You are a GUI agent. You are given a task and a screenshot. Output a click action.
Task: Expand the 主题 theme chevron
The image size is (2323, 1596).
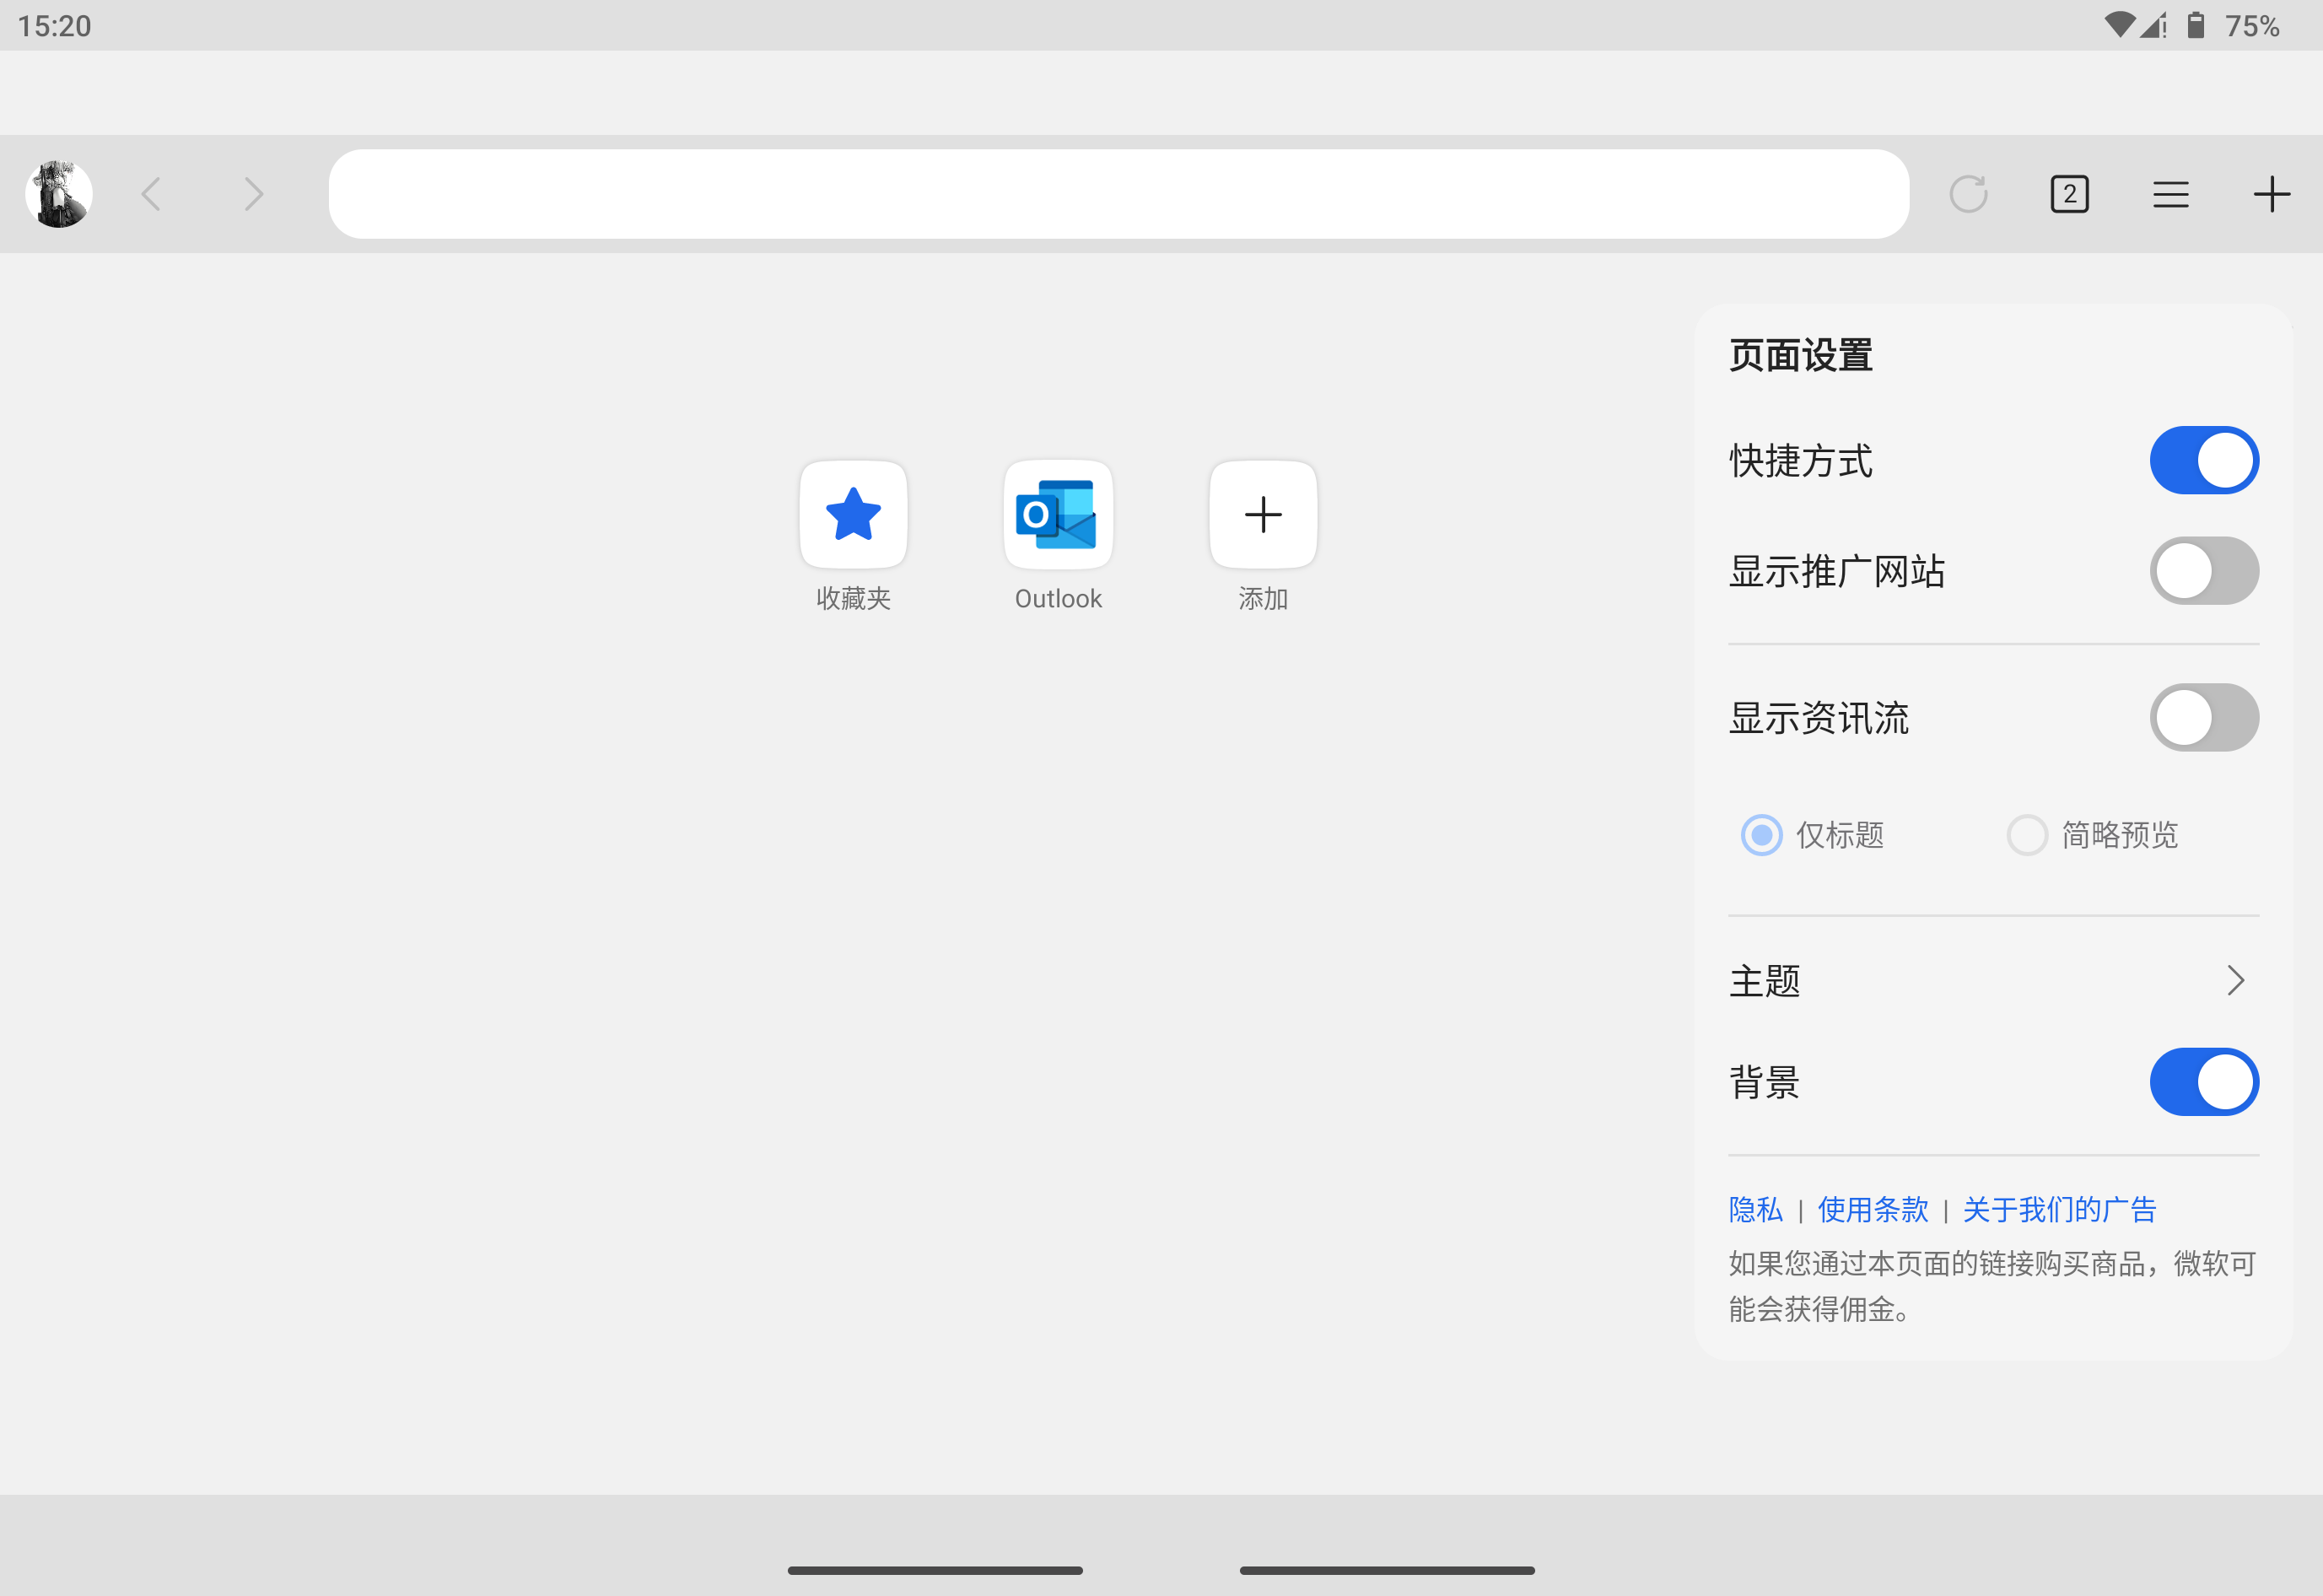pyautogui.click(x=2235, y=980)
